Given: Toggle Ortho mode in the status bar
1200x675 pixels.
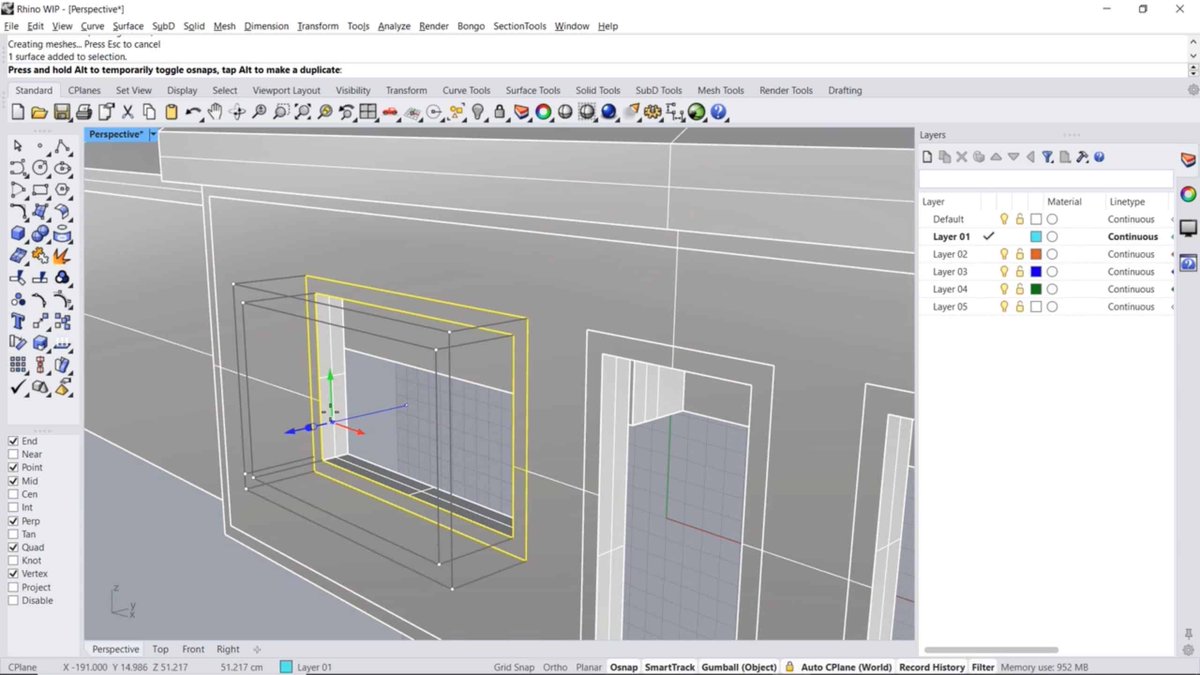Looking at the screenshot, I should pyautogui.click(x=555, y=667).
